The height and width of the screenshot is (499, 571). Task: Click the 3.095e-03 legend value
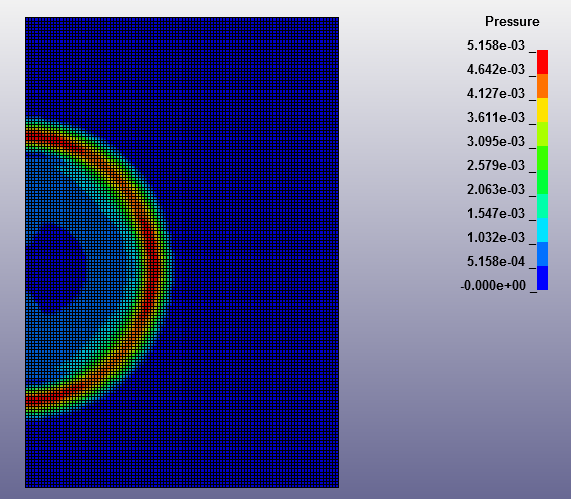click(x=496, y=141)
